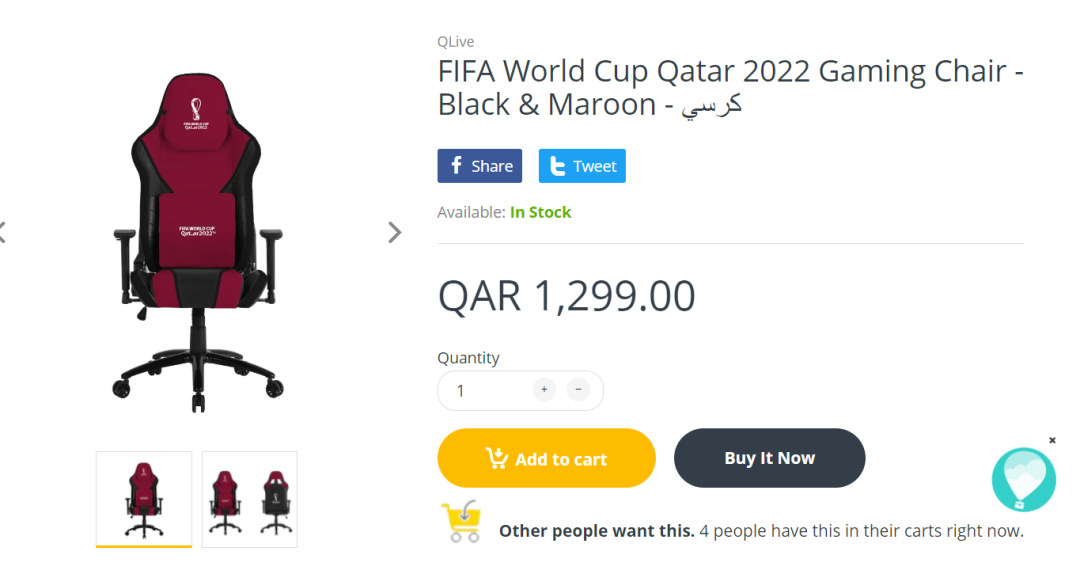Increase quantity with the plus button

coord(544,390)
